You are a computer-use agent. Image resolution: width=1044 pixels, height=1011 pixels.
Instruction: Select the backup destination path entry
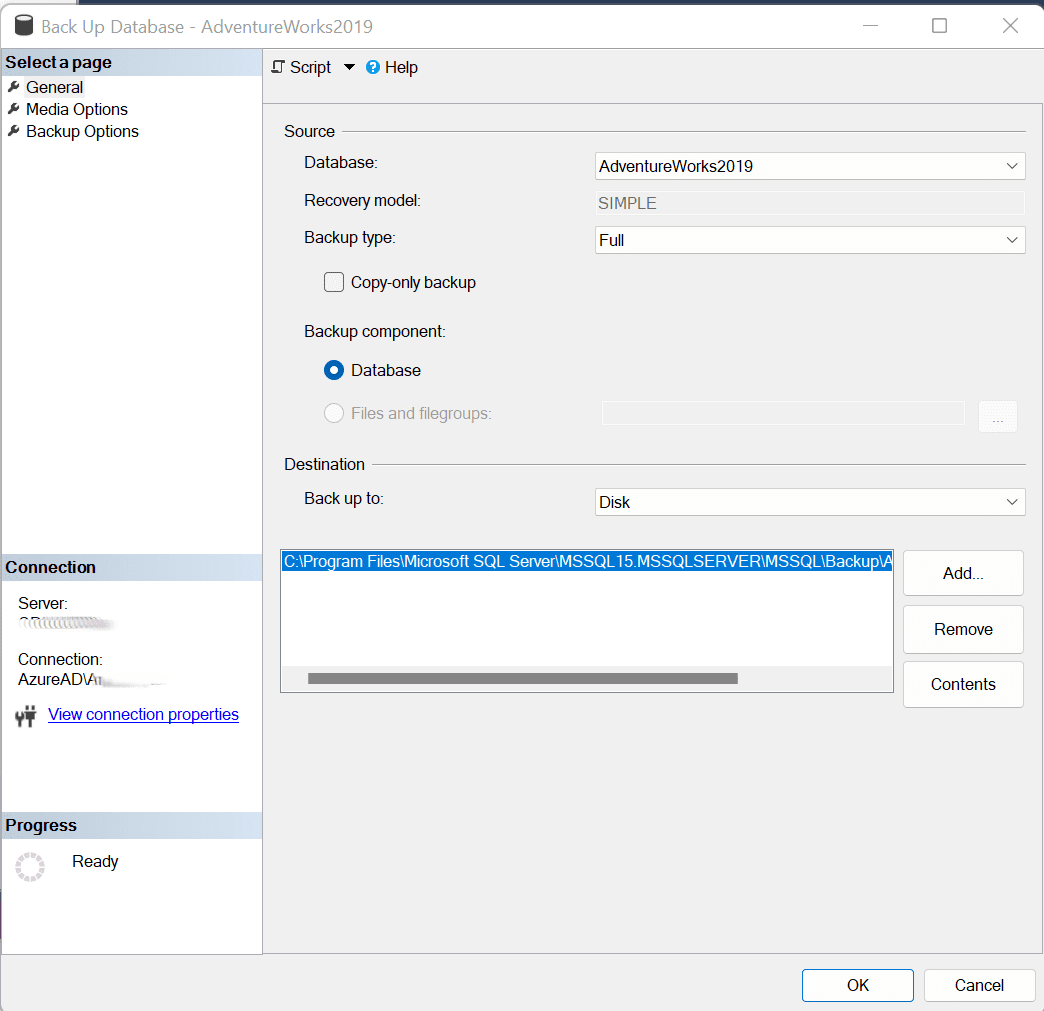click(x=587, y=561)
